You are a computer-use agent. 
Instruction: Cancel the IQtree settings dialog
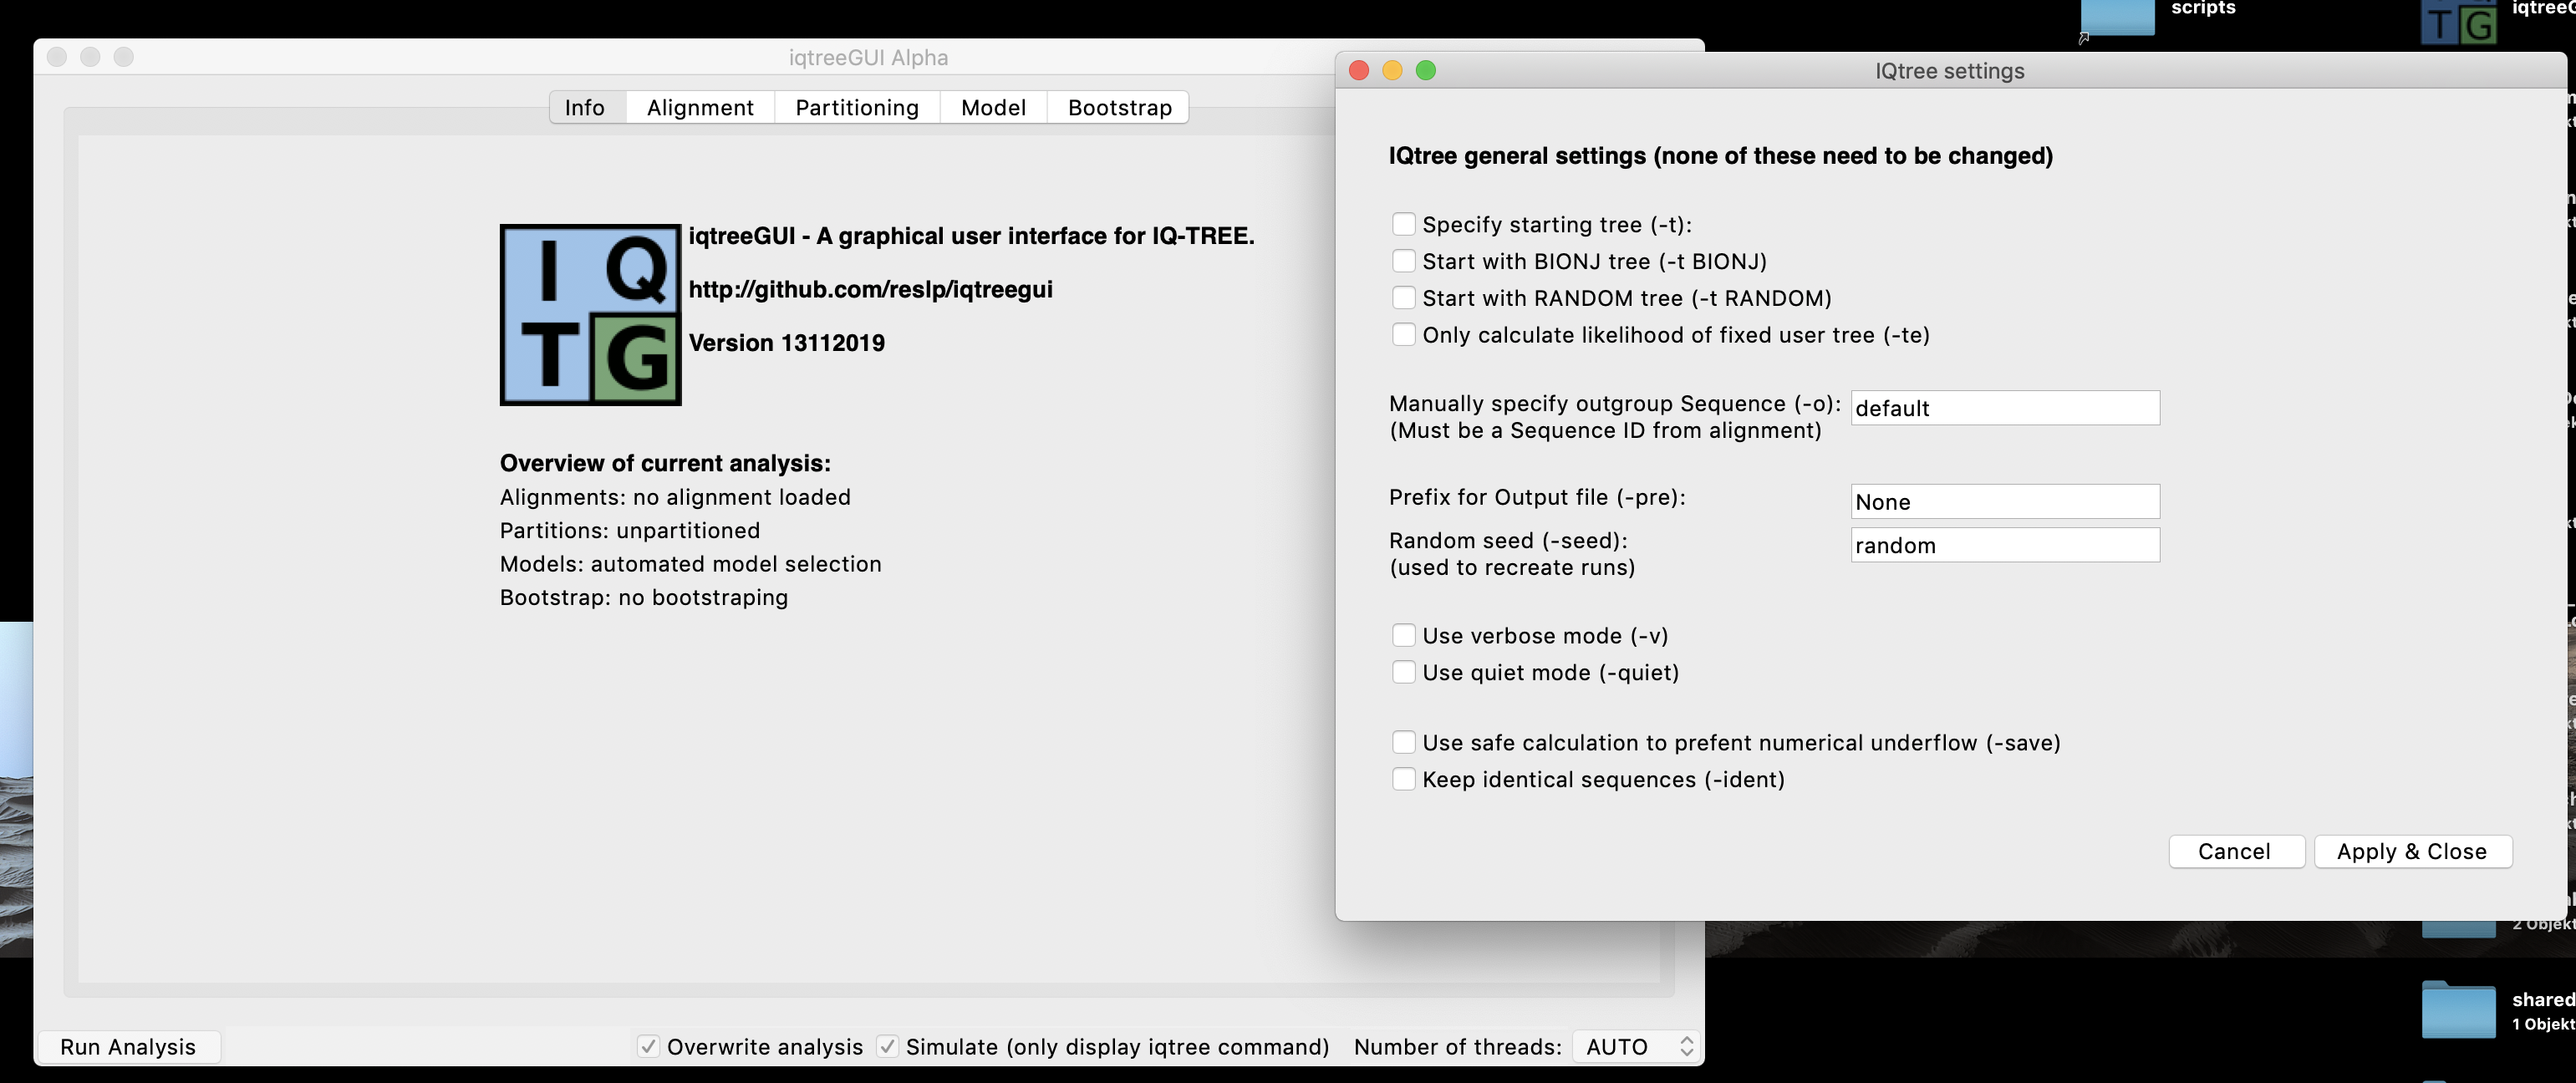(2234, 851)
